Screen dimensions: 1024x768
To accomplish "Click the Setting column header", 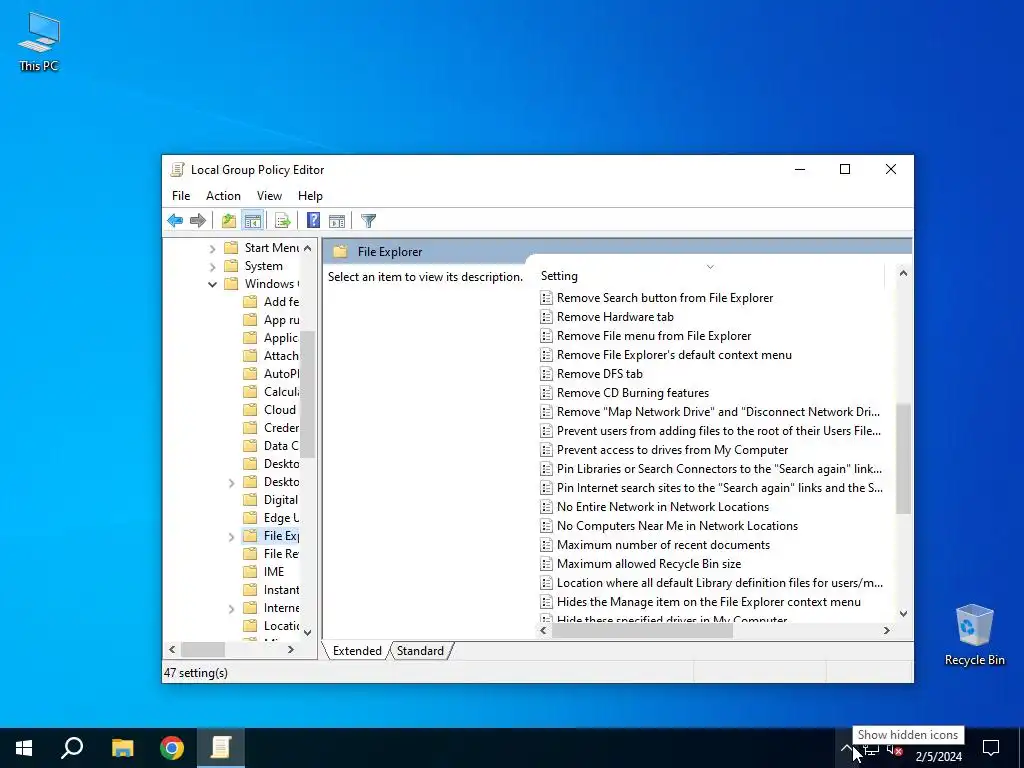I will (x=711, y=276).
